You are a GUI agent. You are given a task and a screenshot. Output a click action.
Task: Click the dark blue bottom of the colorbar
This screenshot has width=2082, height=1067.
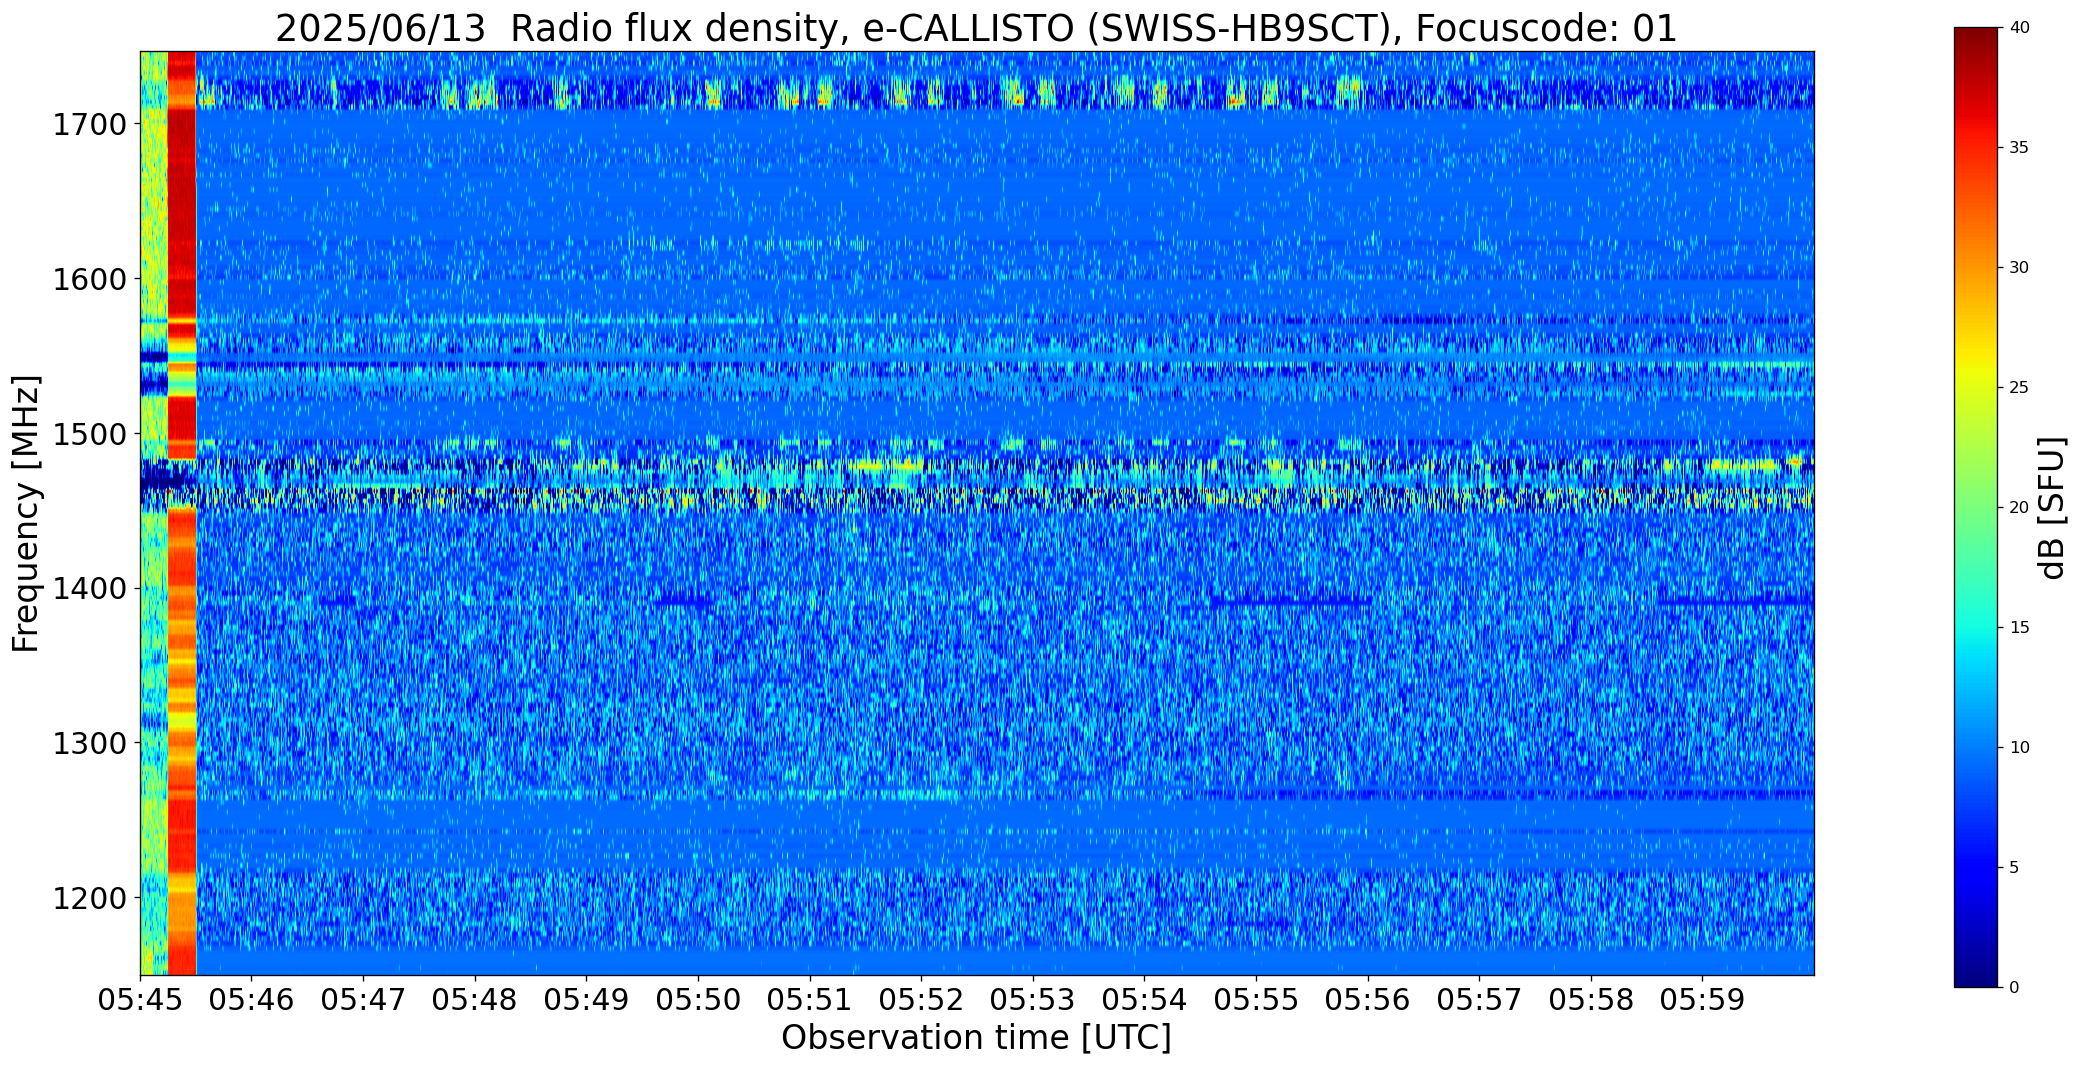1977,975
